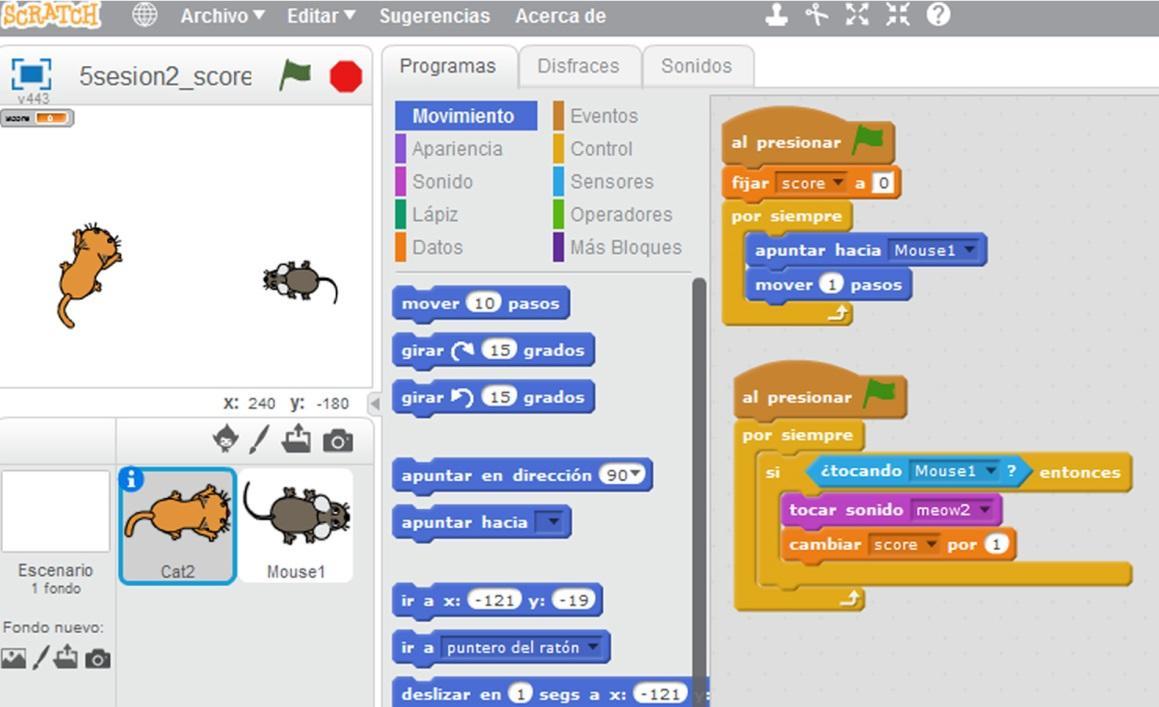Import sprite using the folder upload icon
This screenshot has height=707, width=1159.
[296, 438]
